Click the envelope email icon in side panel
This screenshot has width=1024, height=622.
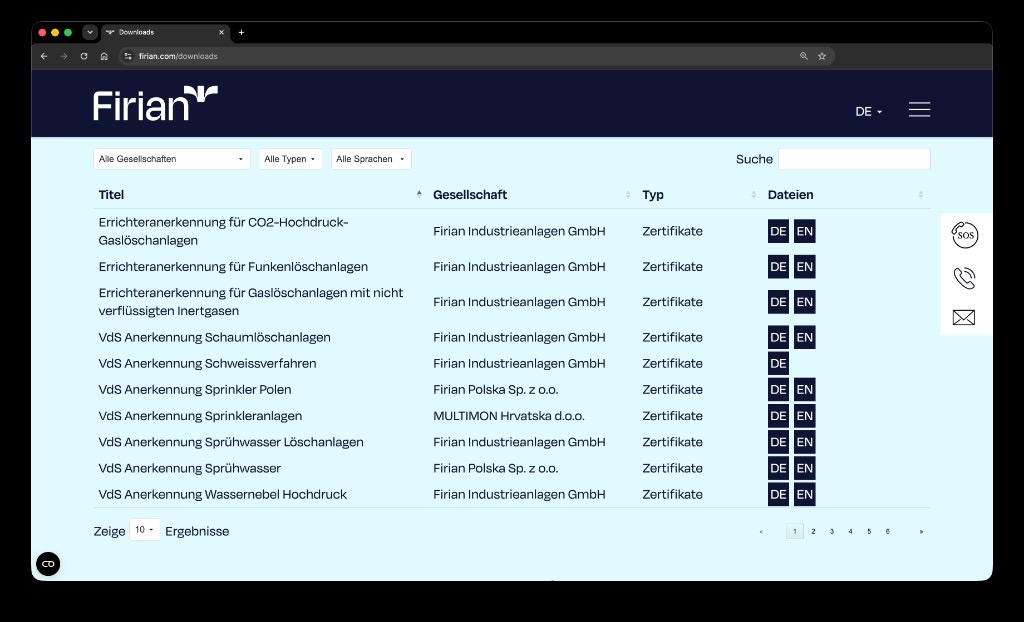click(964, 318)
